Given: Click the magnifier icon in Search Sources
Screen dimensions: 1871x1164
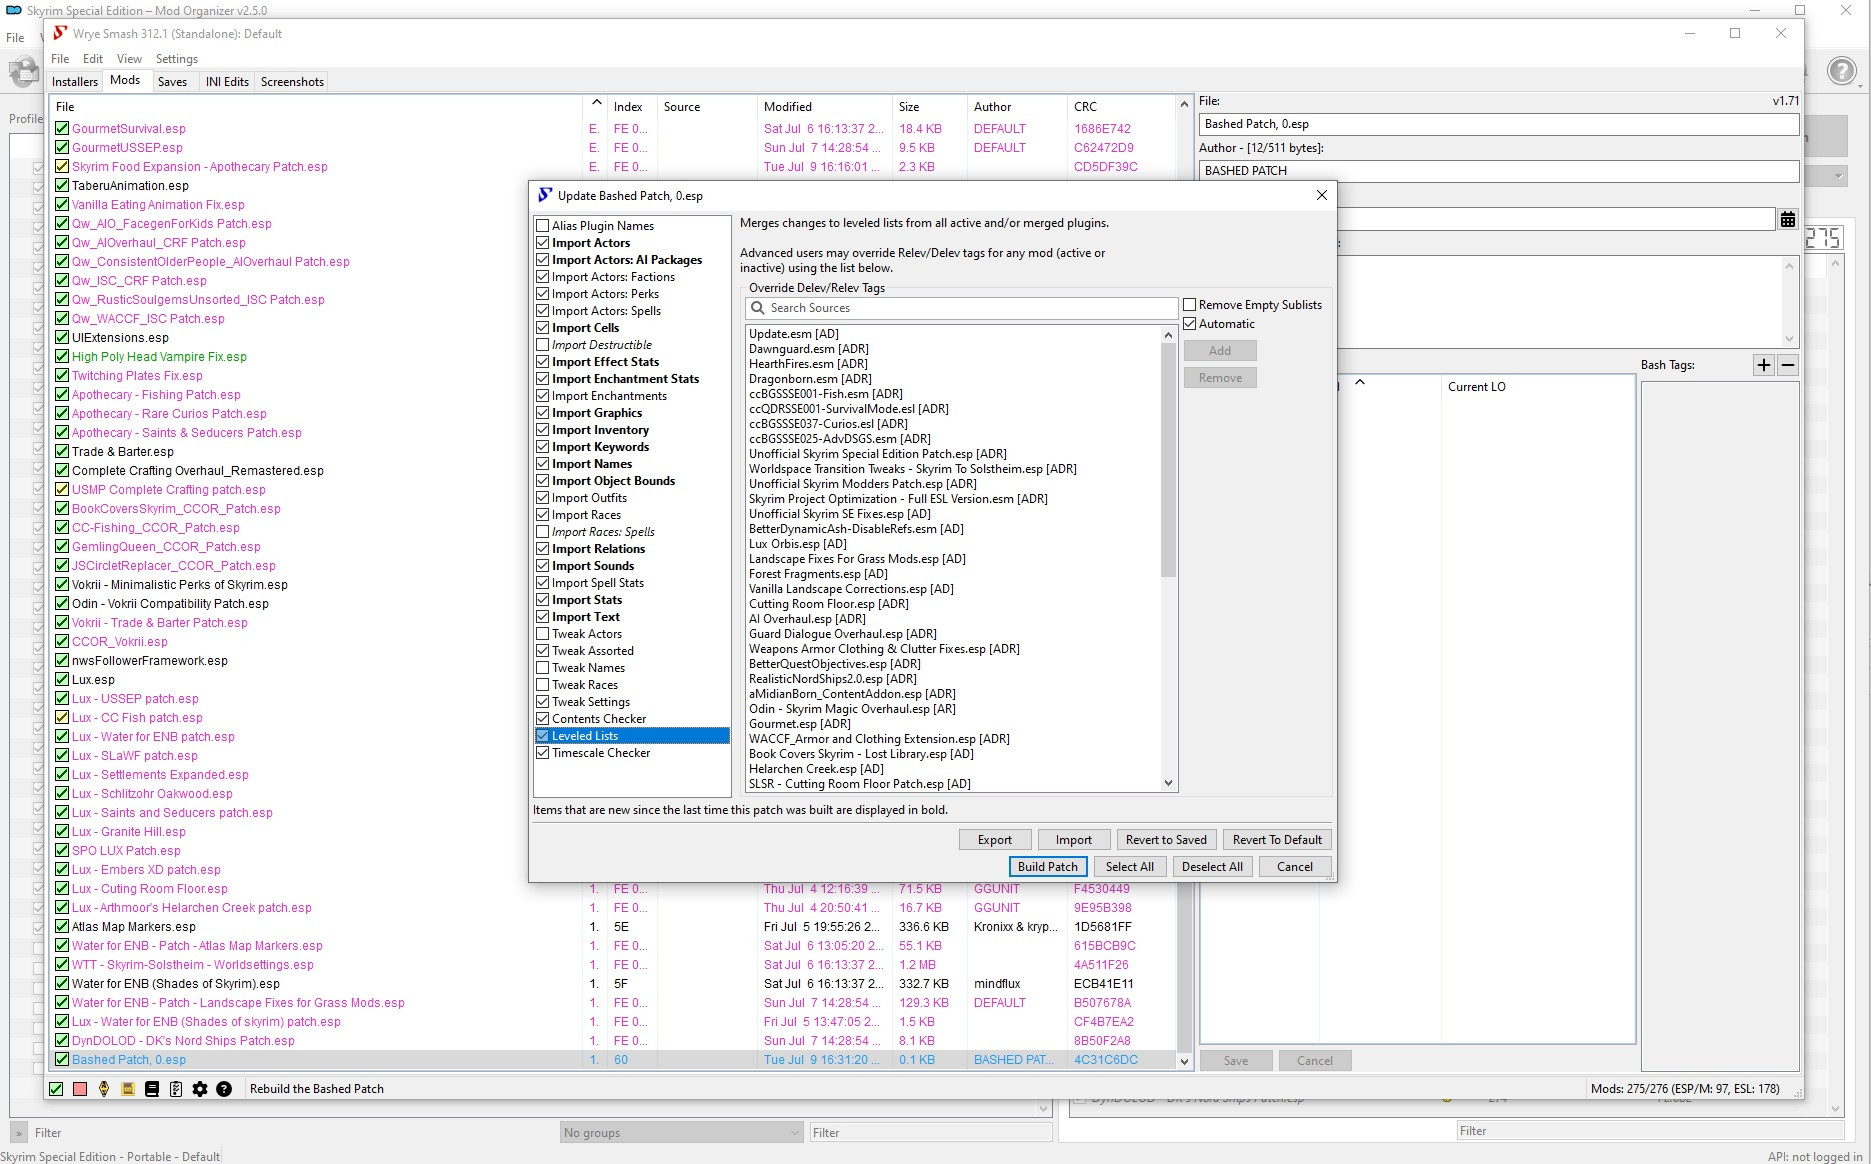Looking at the screenshot, I should coord(758,308).
